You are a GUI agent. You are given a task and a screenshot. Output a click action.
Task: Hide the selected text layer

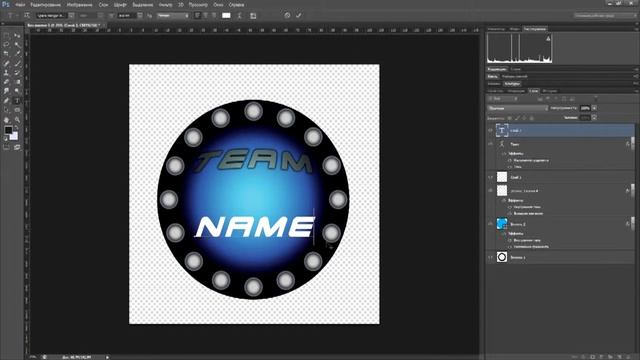[x=490, y=131]
